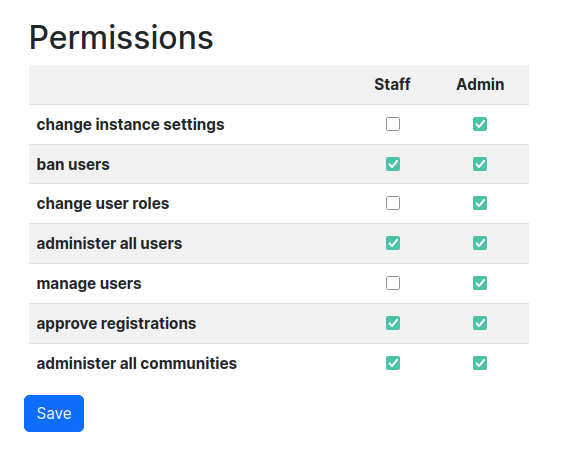This screenshot has height=458, width=569.
Task: Enable Staff permission for change user roles
Action: pos(393,203)
